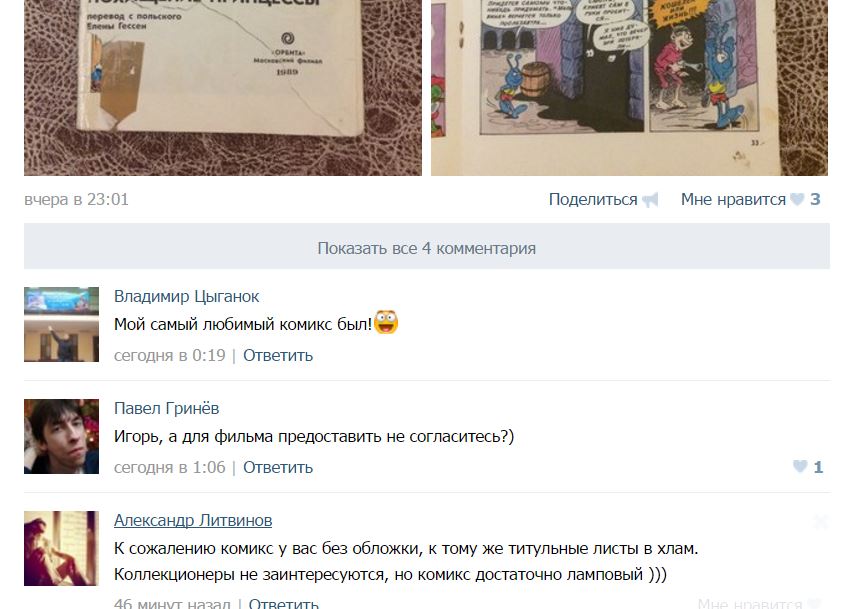Screen dimensions: 851x609
Task: Toggle "Мне нравится" on the post
Action: pos(733,199)
